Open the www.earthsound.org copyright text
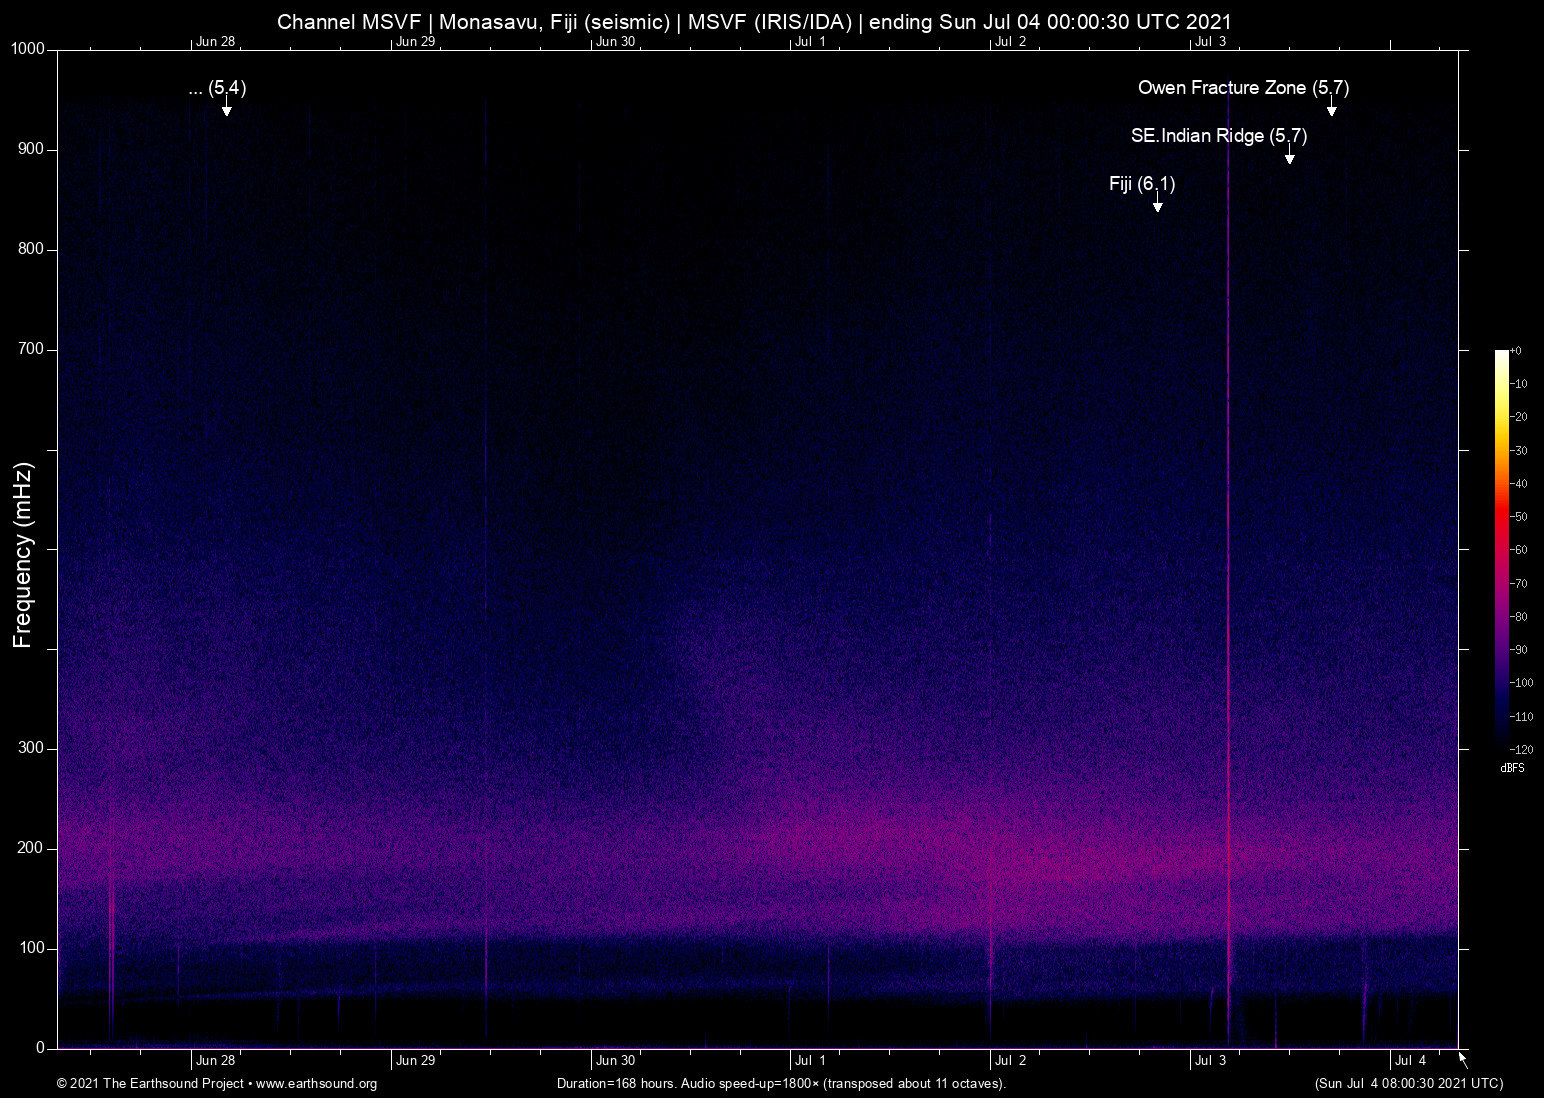Image resolution: width=1544 pixels, height=1098 pixels. click(217, 1084)
